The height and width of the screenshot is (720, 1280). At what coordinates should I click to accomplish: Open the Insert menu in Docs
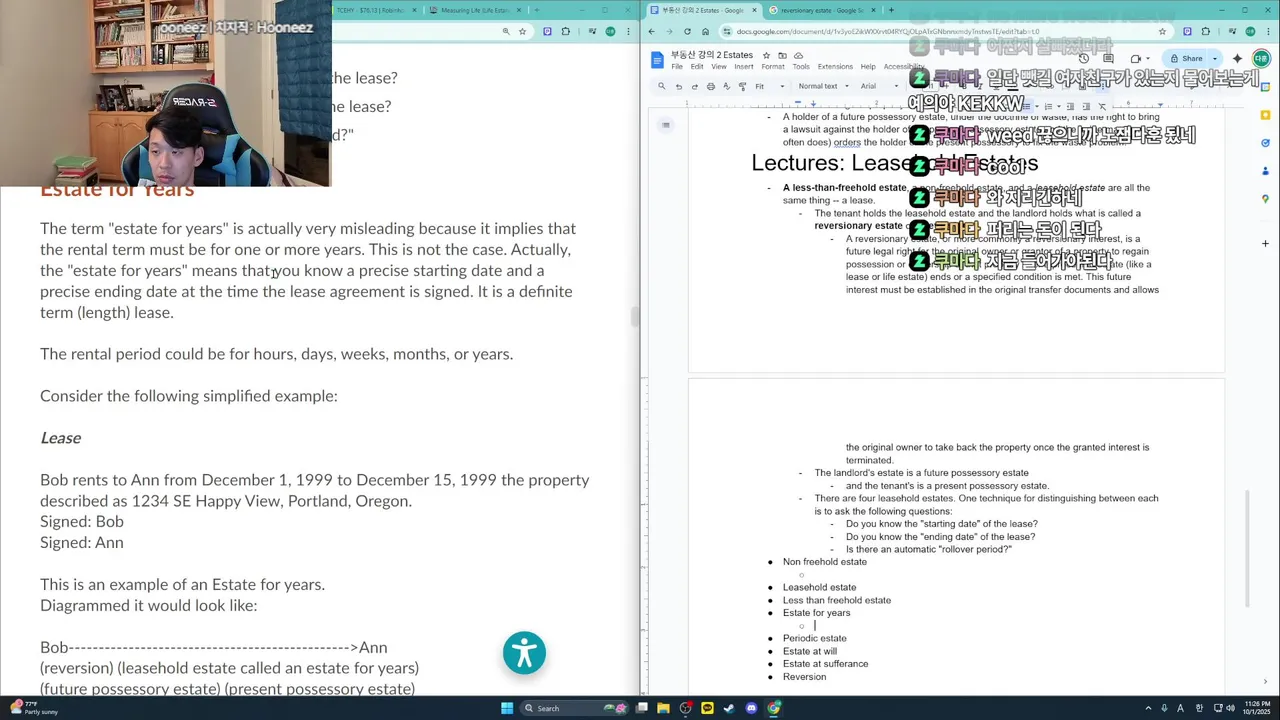point(744,67)
